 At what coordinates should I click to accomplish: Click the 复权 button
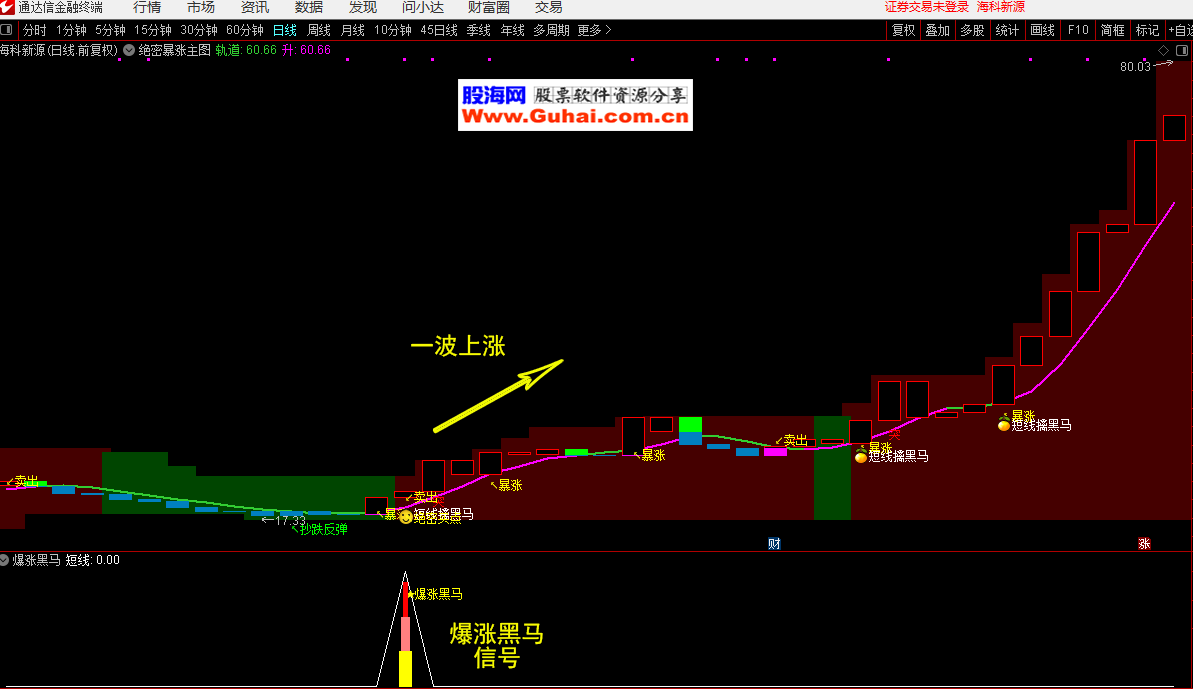904,30
